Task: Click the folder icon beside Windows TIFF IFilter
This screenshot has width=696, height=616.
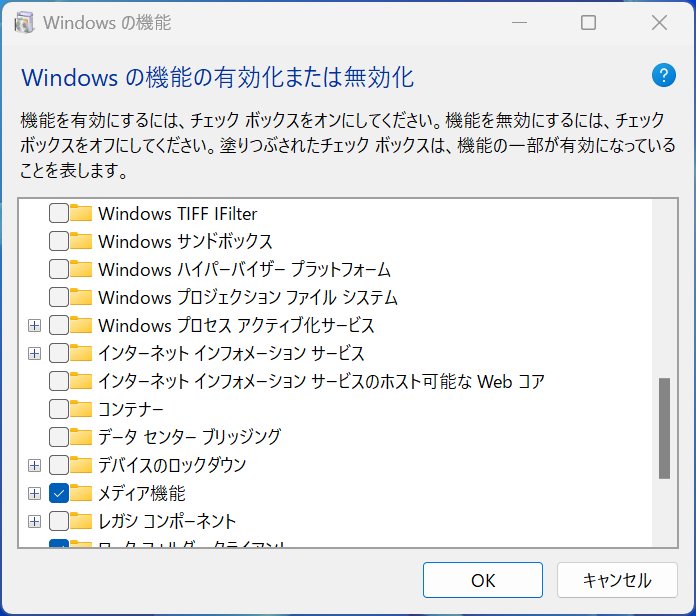Action: (x=81, y=213)
